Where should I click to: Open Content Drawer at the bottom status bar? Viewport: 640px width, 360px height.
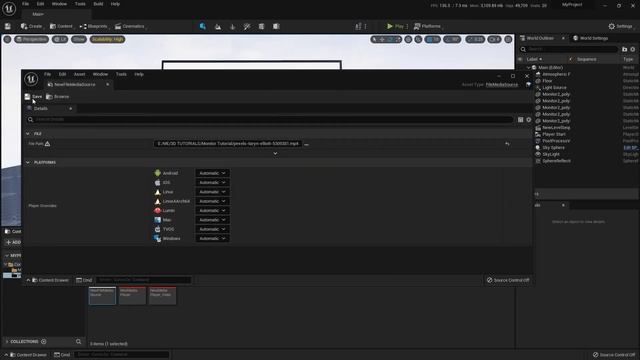pos(28,355)
